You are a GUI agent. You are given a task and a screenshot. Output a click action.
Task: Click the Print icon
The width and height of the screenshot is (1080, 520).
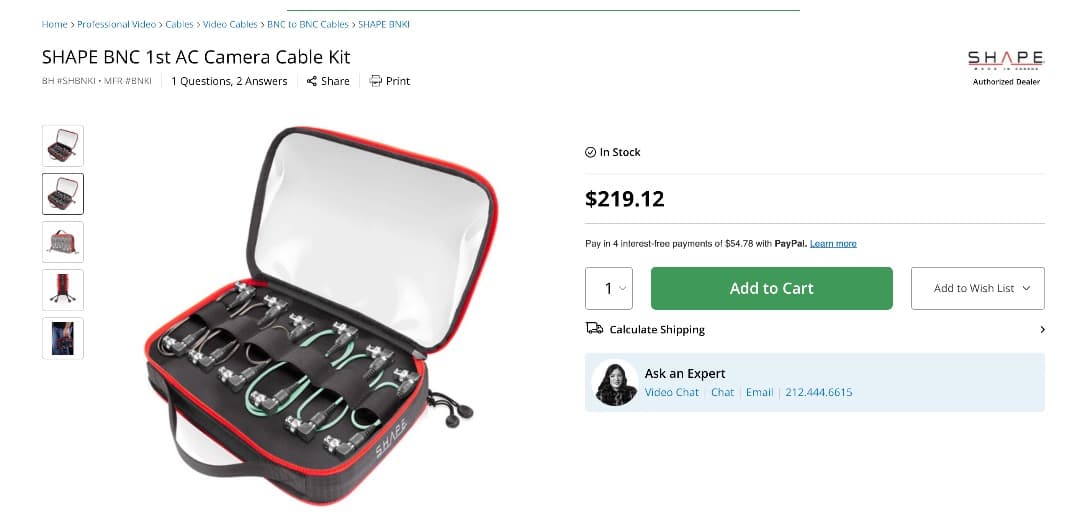pos(376,81)
